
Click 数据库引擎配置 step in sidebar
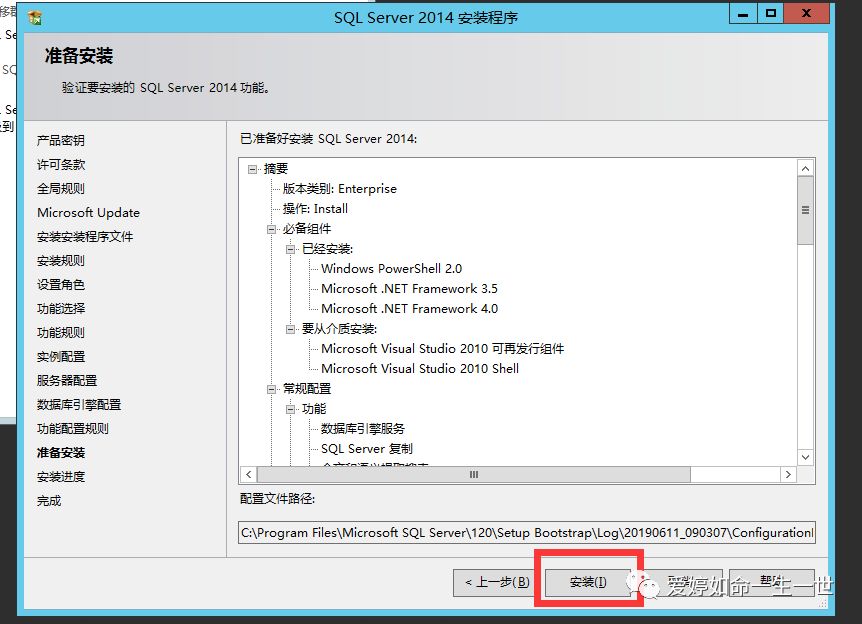click(x=79, y=405)
